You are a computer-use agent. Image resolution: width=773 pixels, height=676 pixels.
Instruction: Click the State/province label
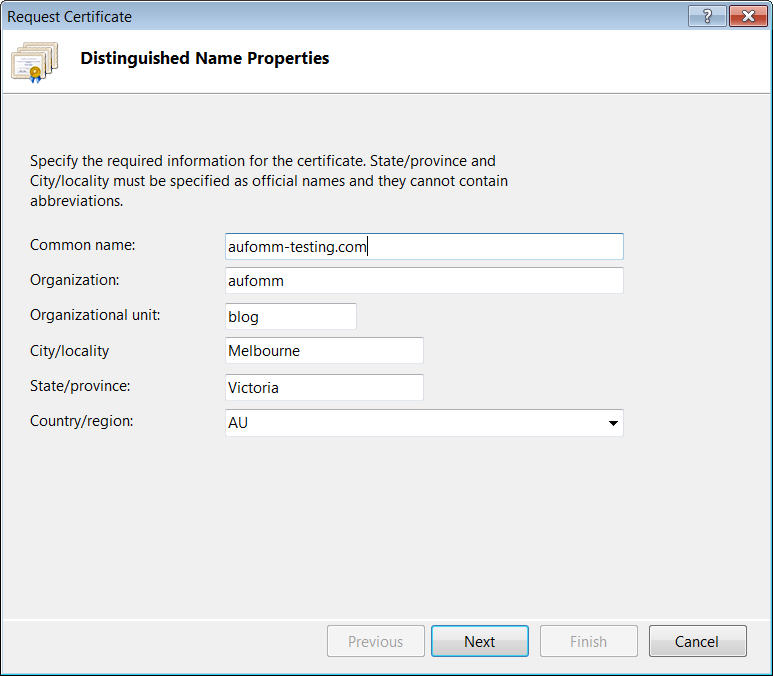80,386
